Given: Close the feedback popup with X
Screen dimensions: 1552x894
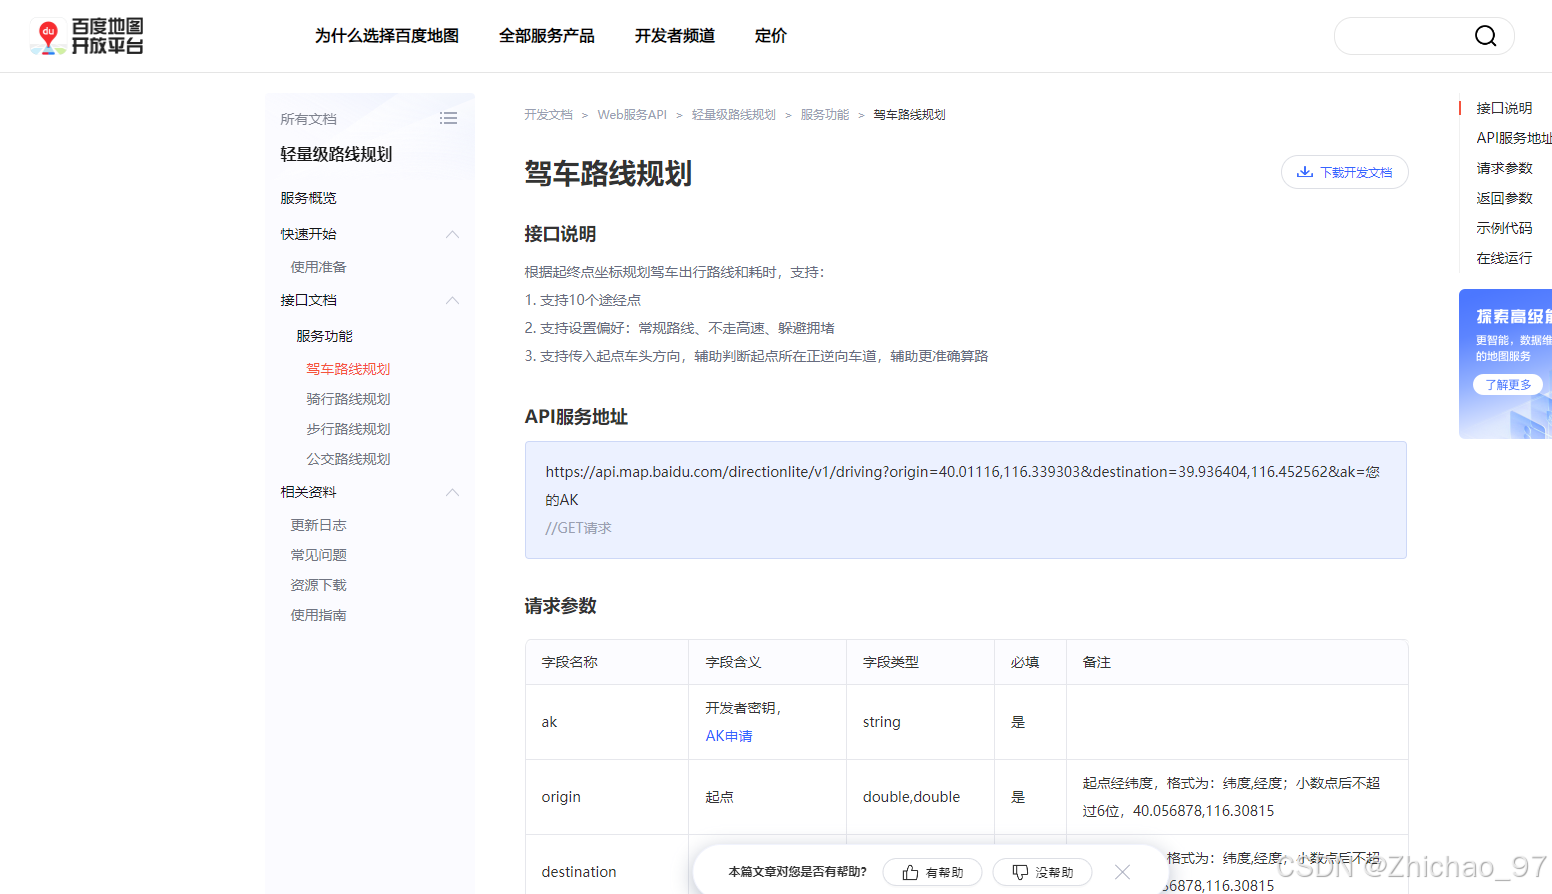Looking at the screenshot, I should click(1122, 872).
